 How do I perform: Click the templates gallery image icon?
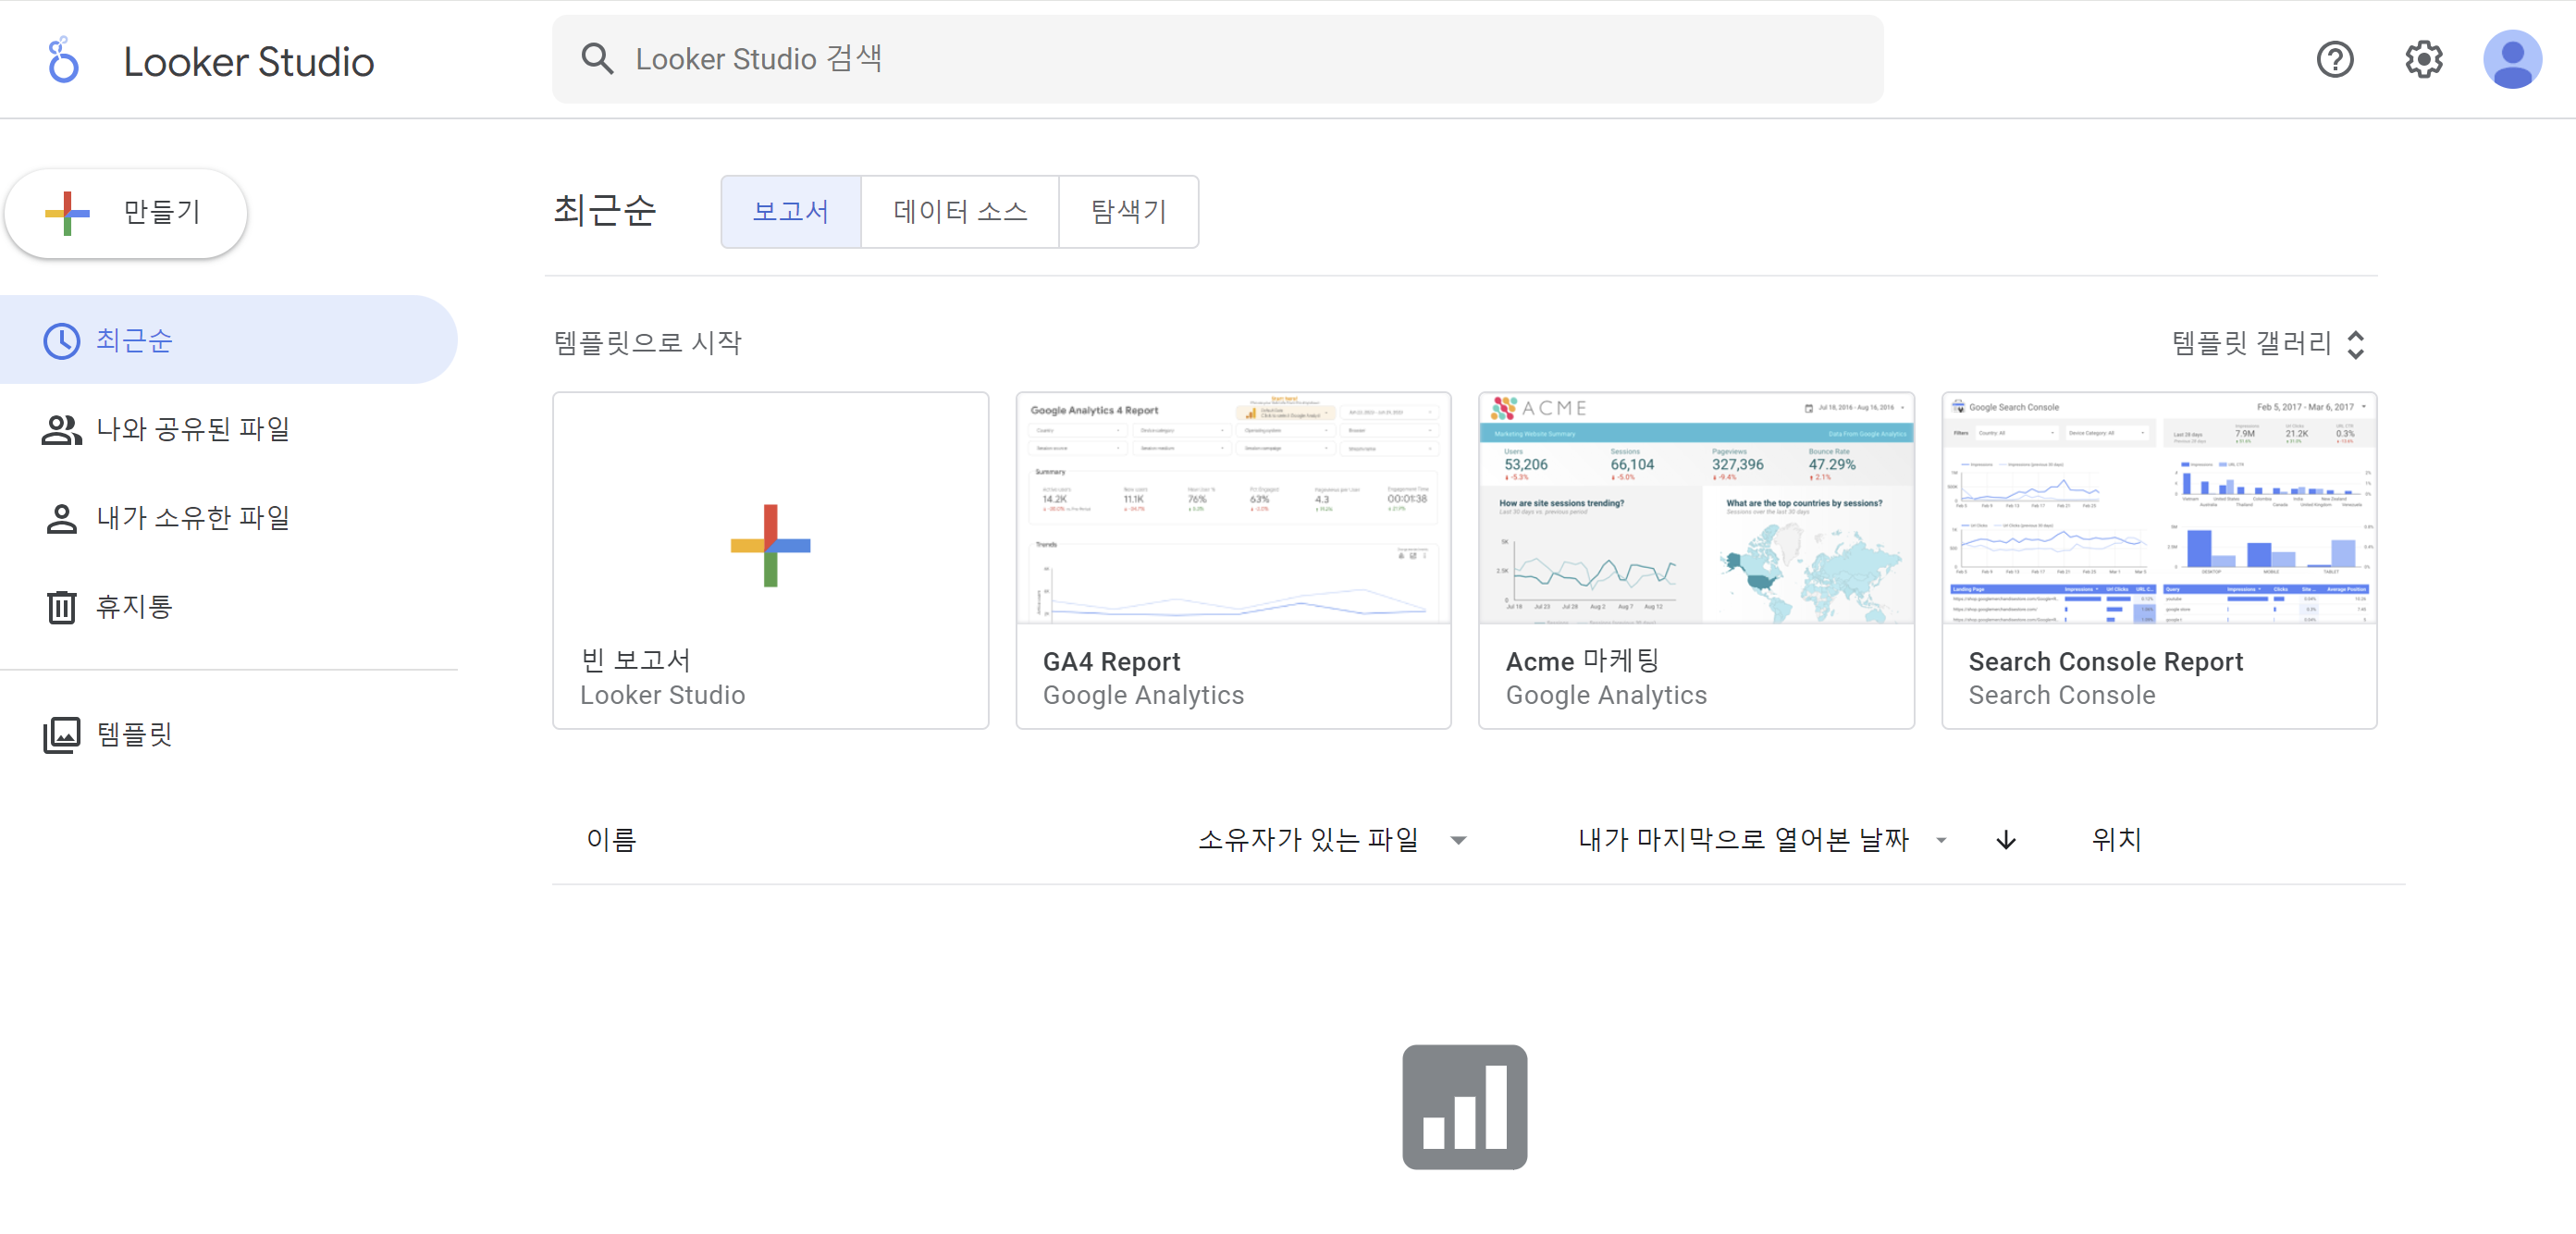(61, 735)
